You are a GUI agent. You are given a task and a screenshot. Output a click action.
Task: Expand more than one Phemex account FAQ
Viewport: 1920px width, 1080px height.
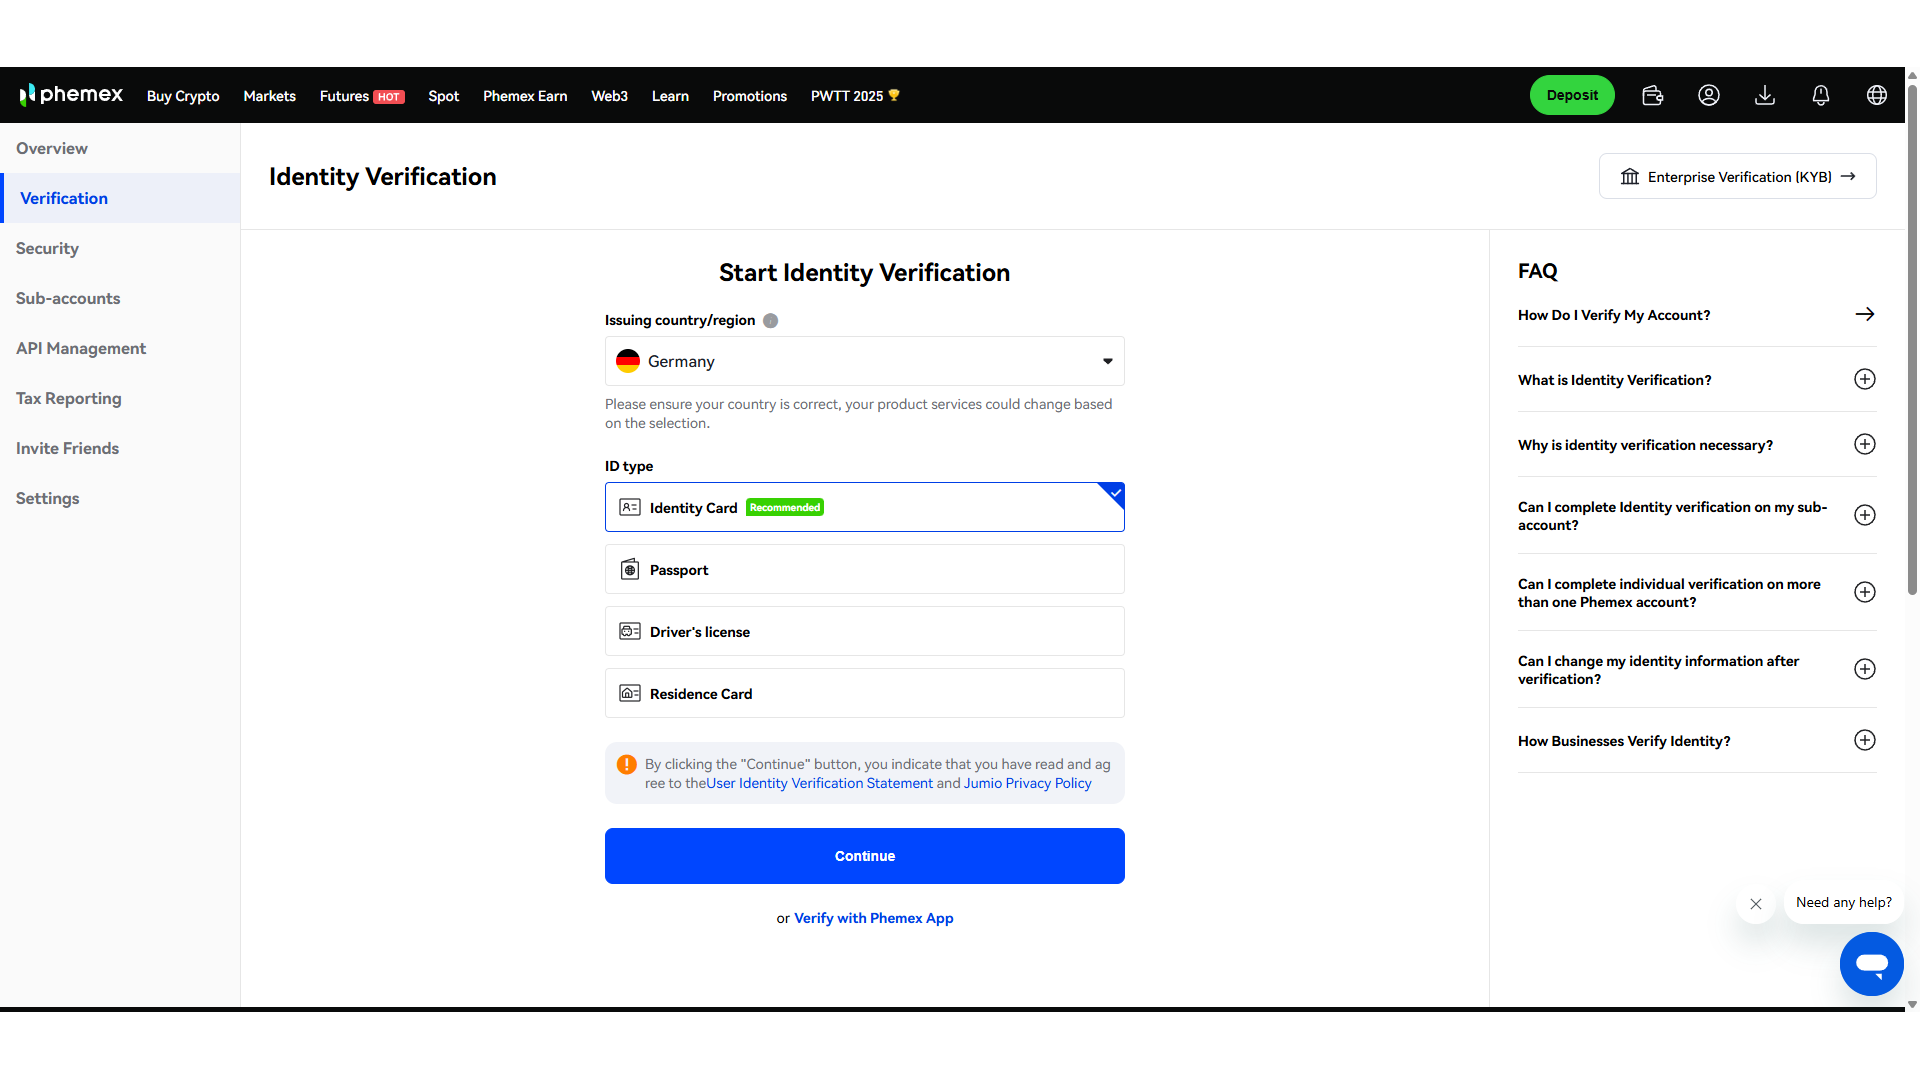click(x=1865, y=592)
